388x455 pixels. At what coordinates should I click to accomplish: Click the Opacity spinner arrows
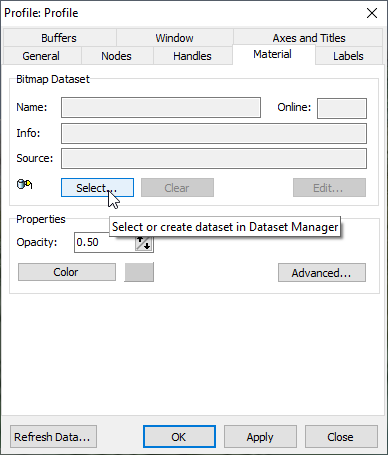tap(144, 243)
